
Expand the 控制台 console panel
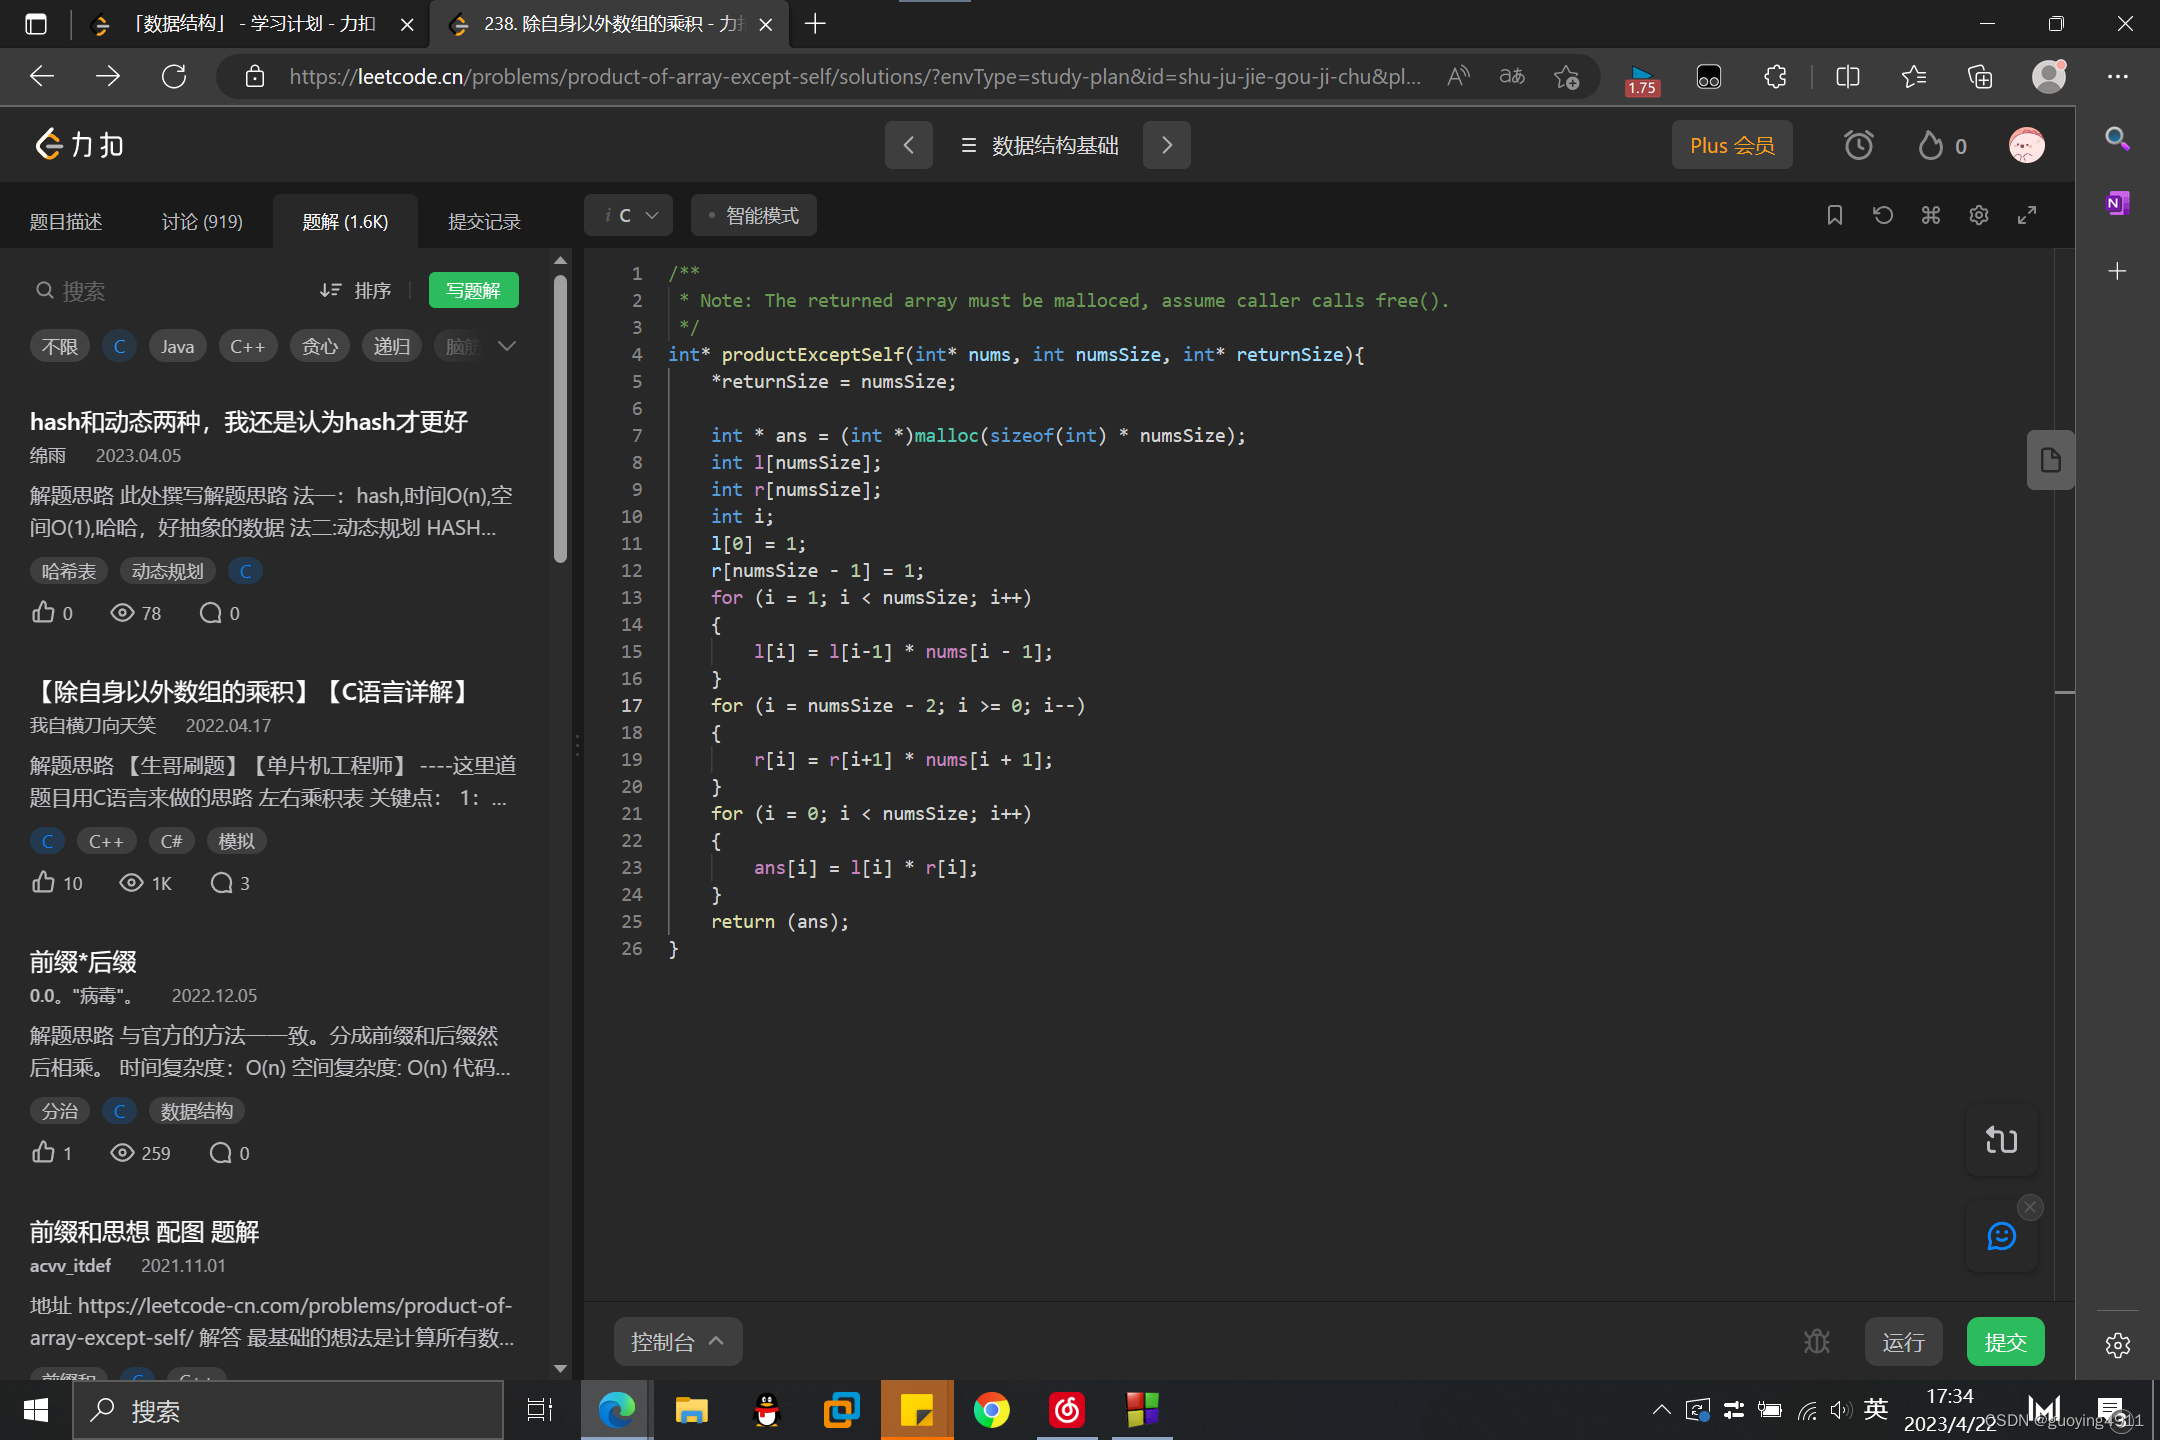(x=677, y=1342)
